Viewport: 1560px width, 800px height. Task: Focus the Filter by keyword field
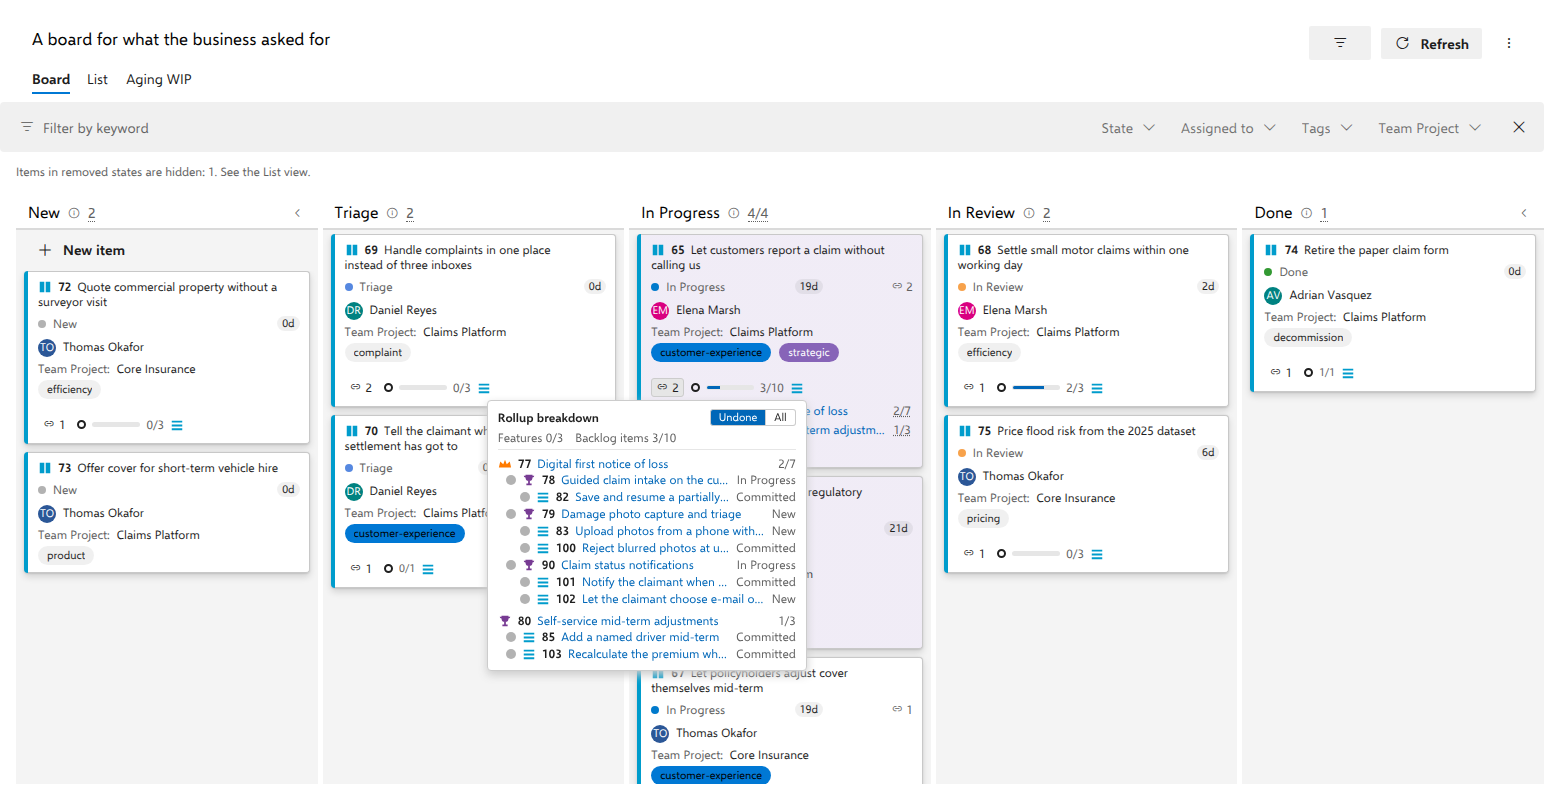pos(95,128)
